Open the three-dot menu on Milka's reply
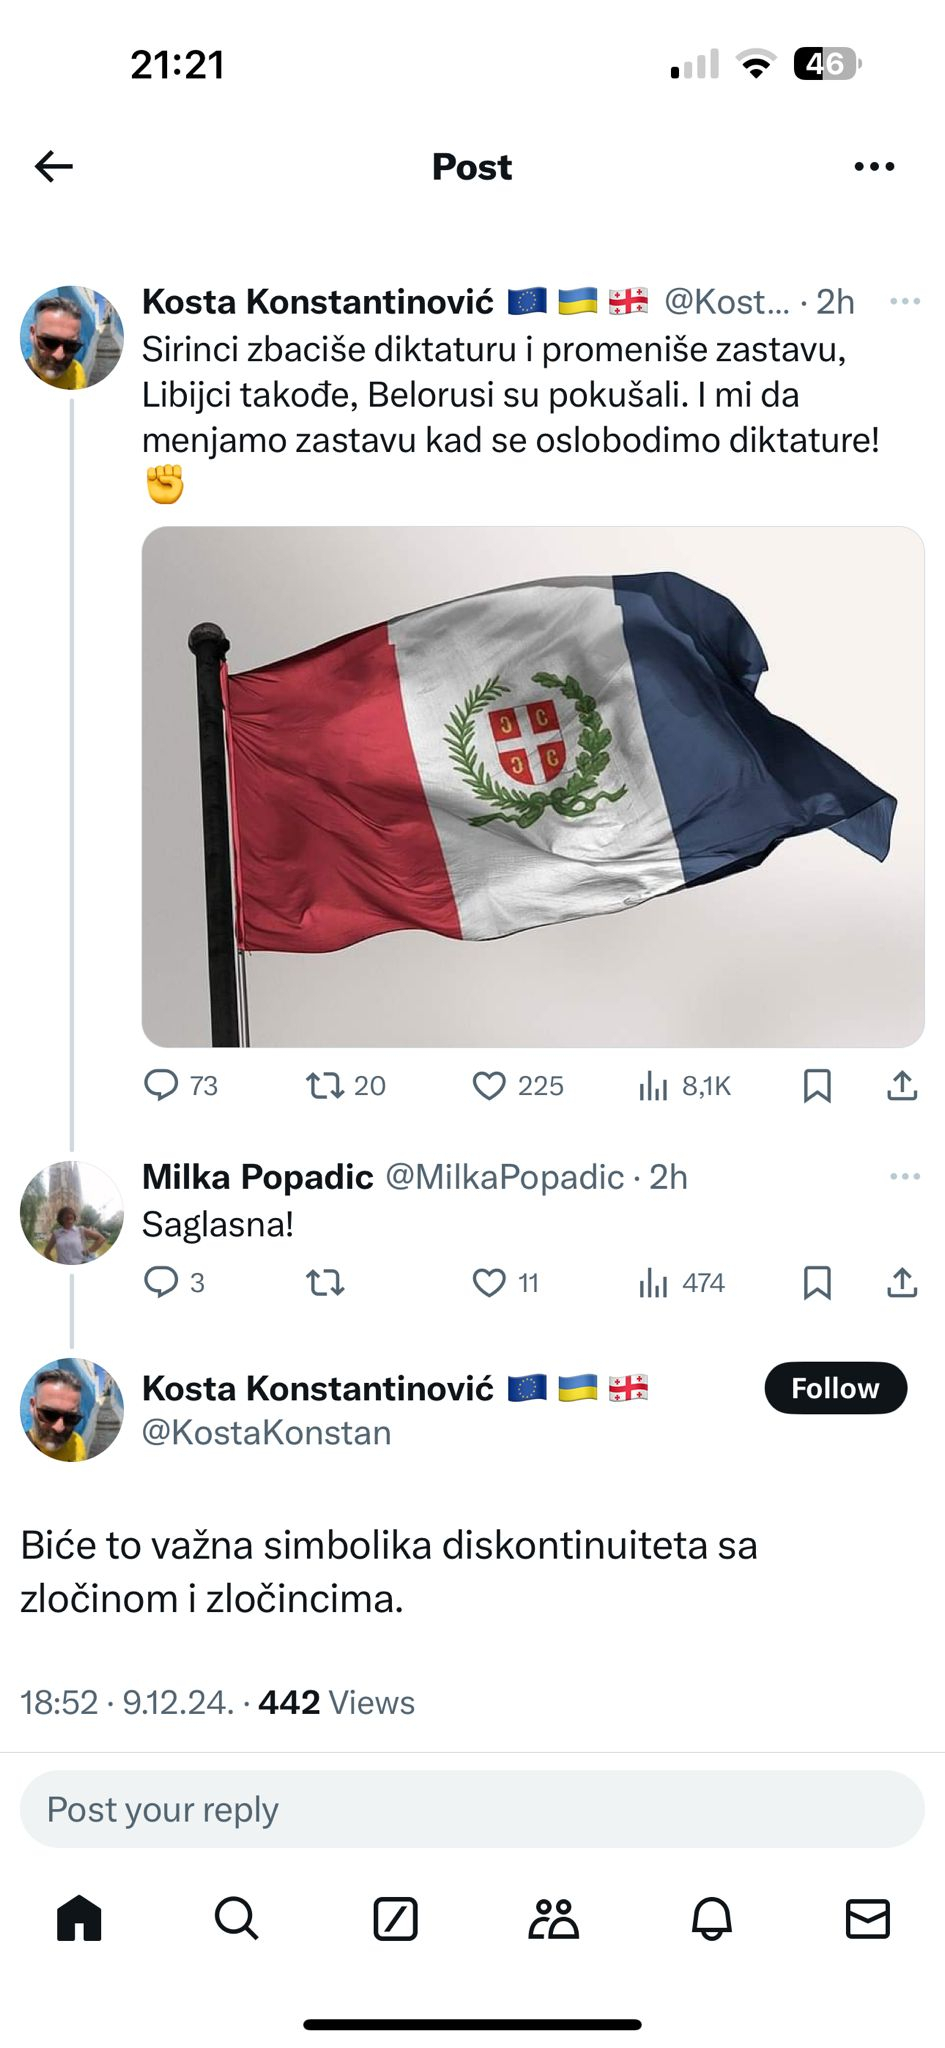Screen dimensions: 945x2048 (x=903, y=1176)
